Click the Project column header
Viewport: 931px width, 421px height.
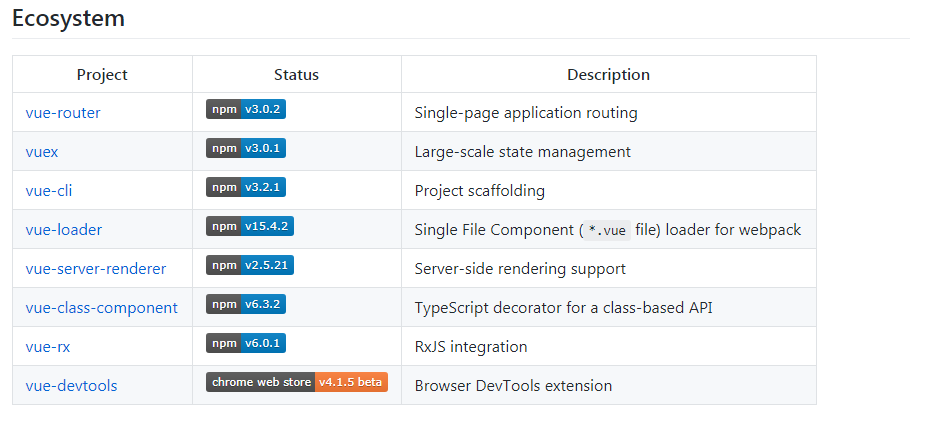pos(102,75)
